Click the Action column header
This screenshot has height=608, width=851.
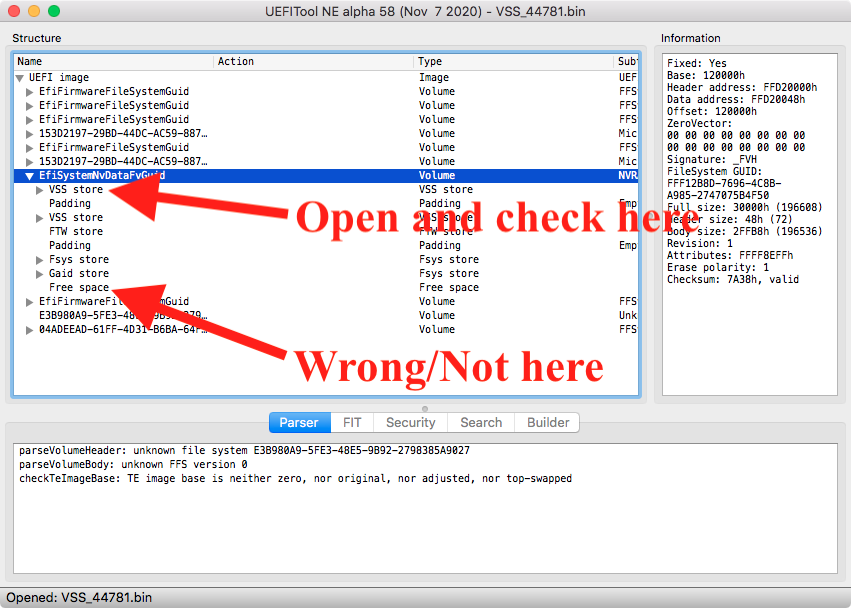point(314,61)
